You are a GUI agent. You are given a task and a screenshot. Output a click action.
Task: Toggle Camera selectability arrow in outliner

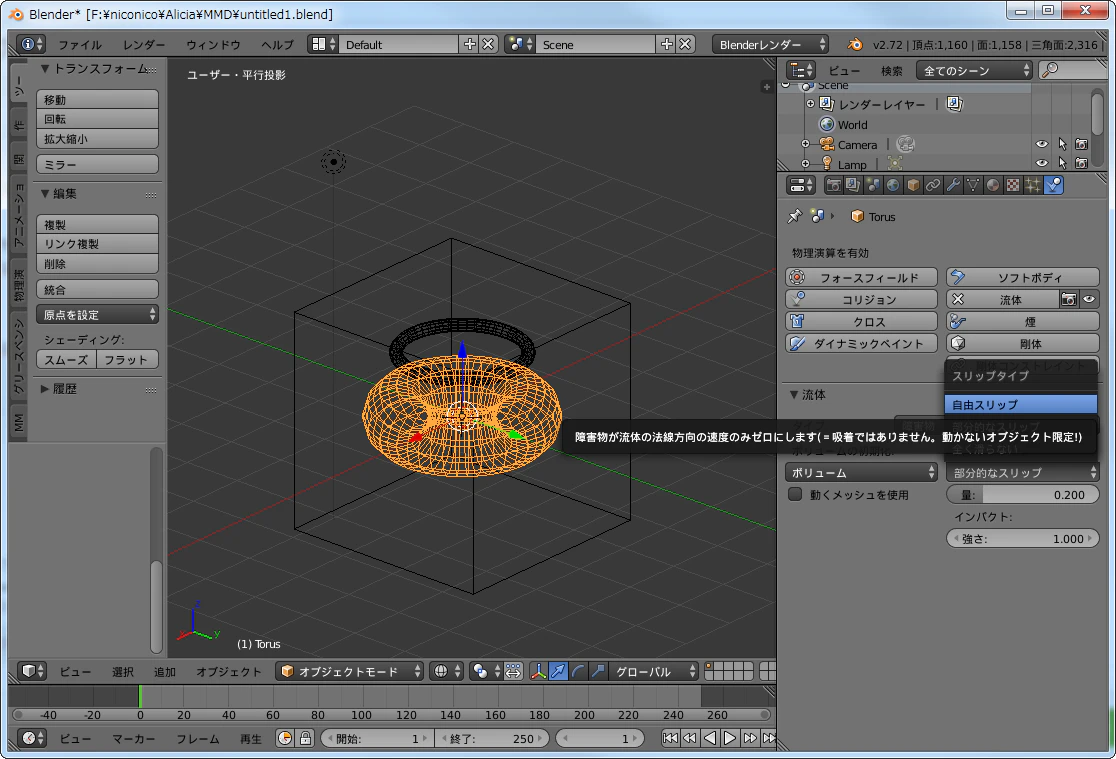pos(1062,144)
